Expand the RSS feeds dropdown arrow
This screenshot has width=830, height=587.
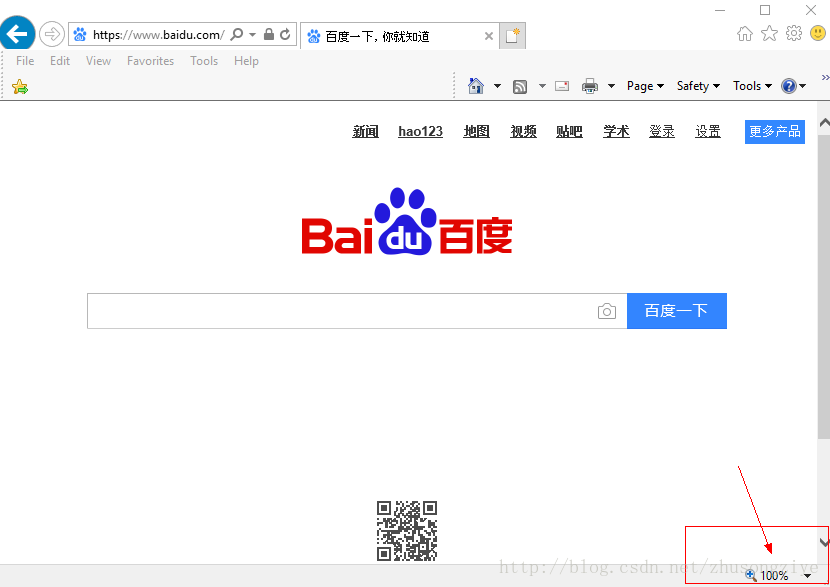pyautogui.click(x=542, y=86)
